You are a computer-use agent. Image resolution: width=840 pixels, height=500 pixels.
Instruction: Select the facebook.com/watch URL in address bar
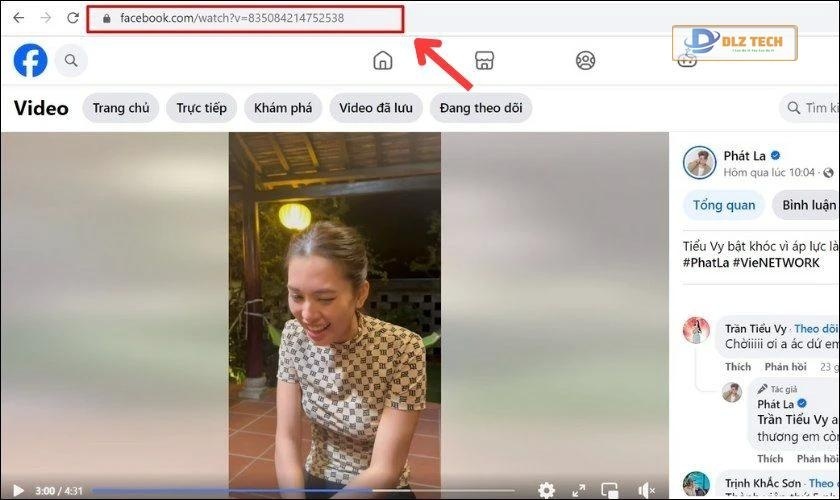[232, 18]
